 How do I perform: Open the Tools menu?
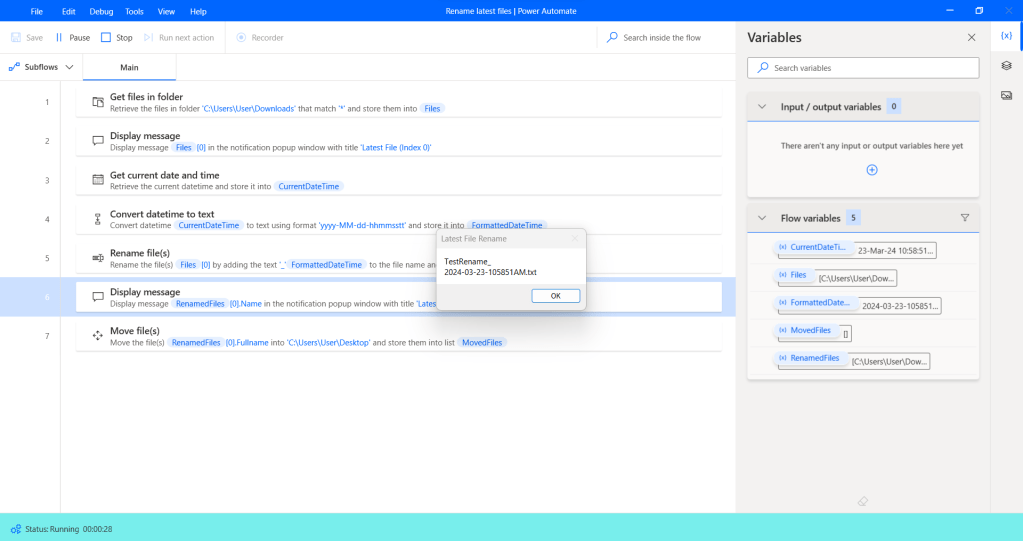[x=134, y=11]
